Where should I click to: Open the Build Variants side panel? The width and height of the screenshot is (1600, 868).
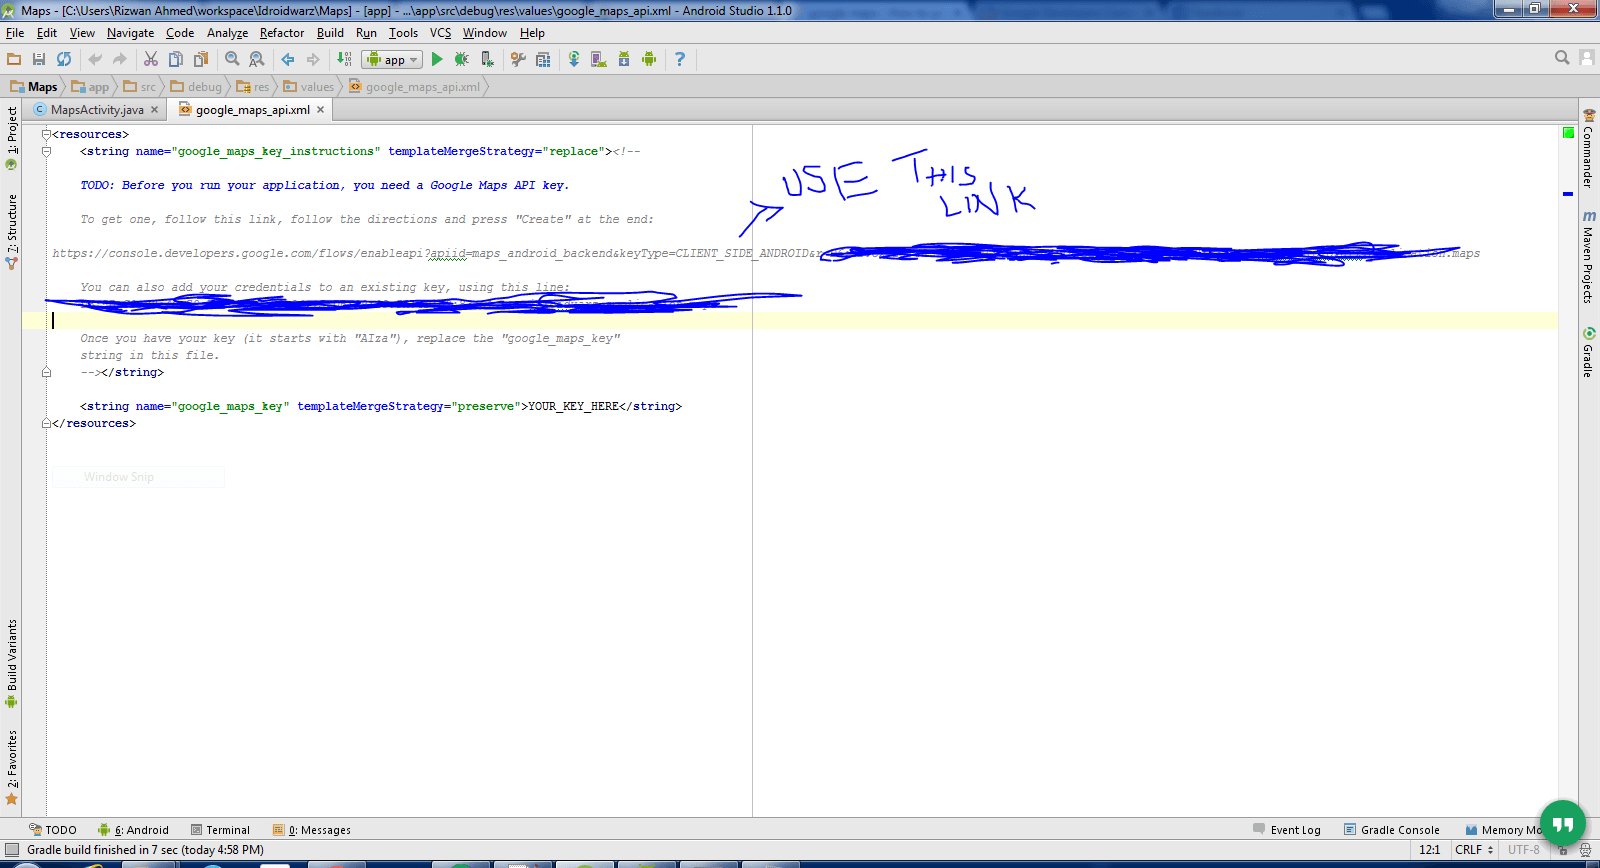pyautogui.click(x=11, y=663)
